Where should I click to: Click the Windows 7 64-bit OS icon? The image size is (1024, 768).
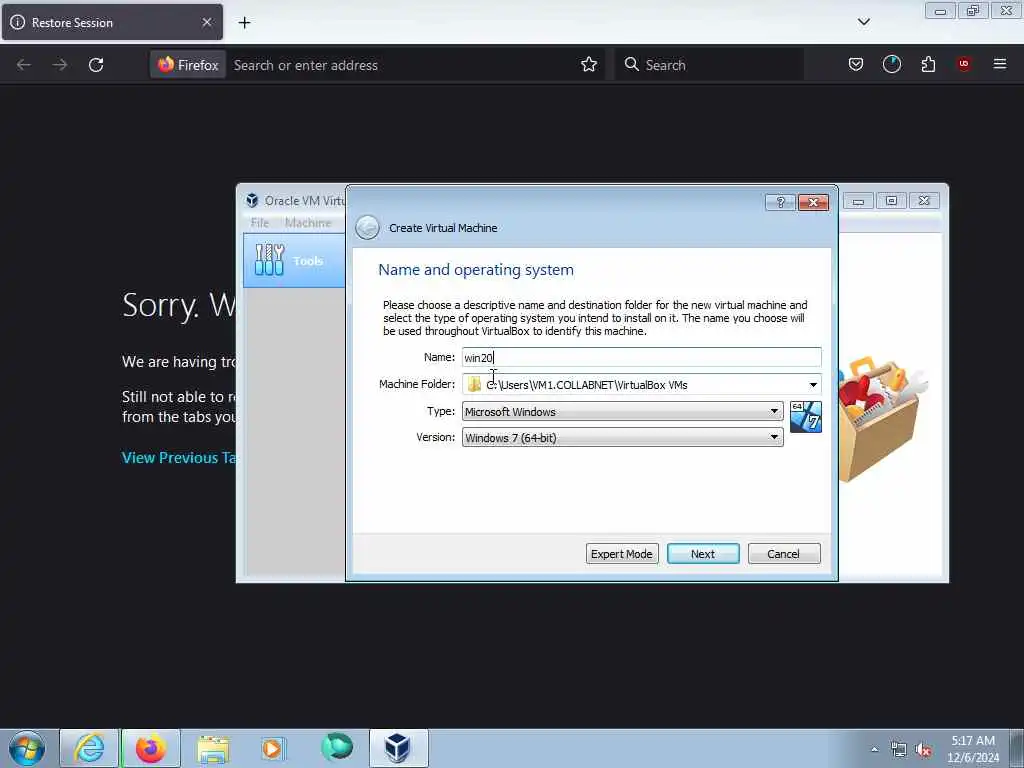pyautogui.click(x=806, y=417)
